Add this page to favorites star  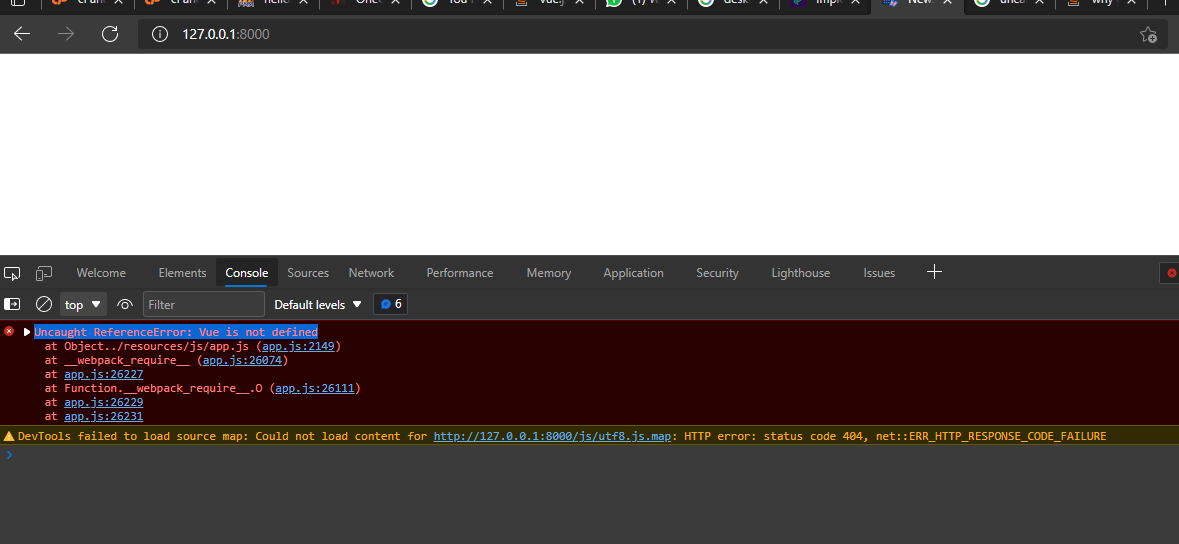1147,35
